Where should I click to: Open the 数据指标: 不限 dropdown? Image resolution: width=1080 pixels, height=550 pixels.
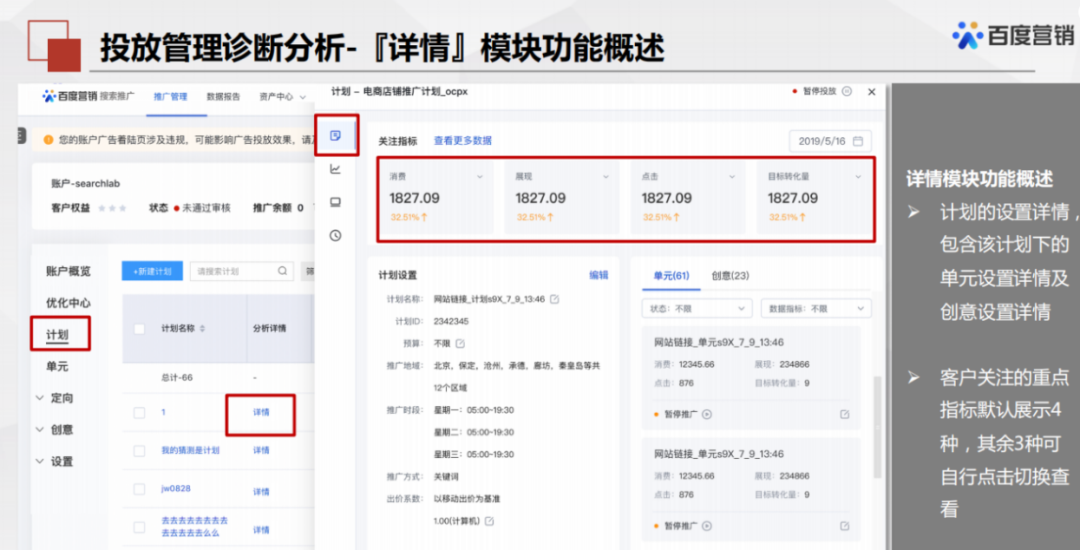coord(815,309)
